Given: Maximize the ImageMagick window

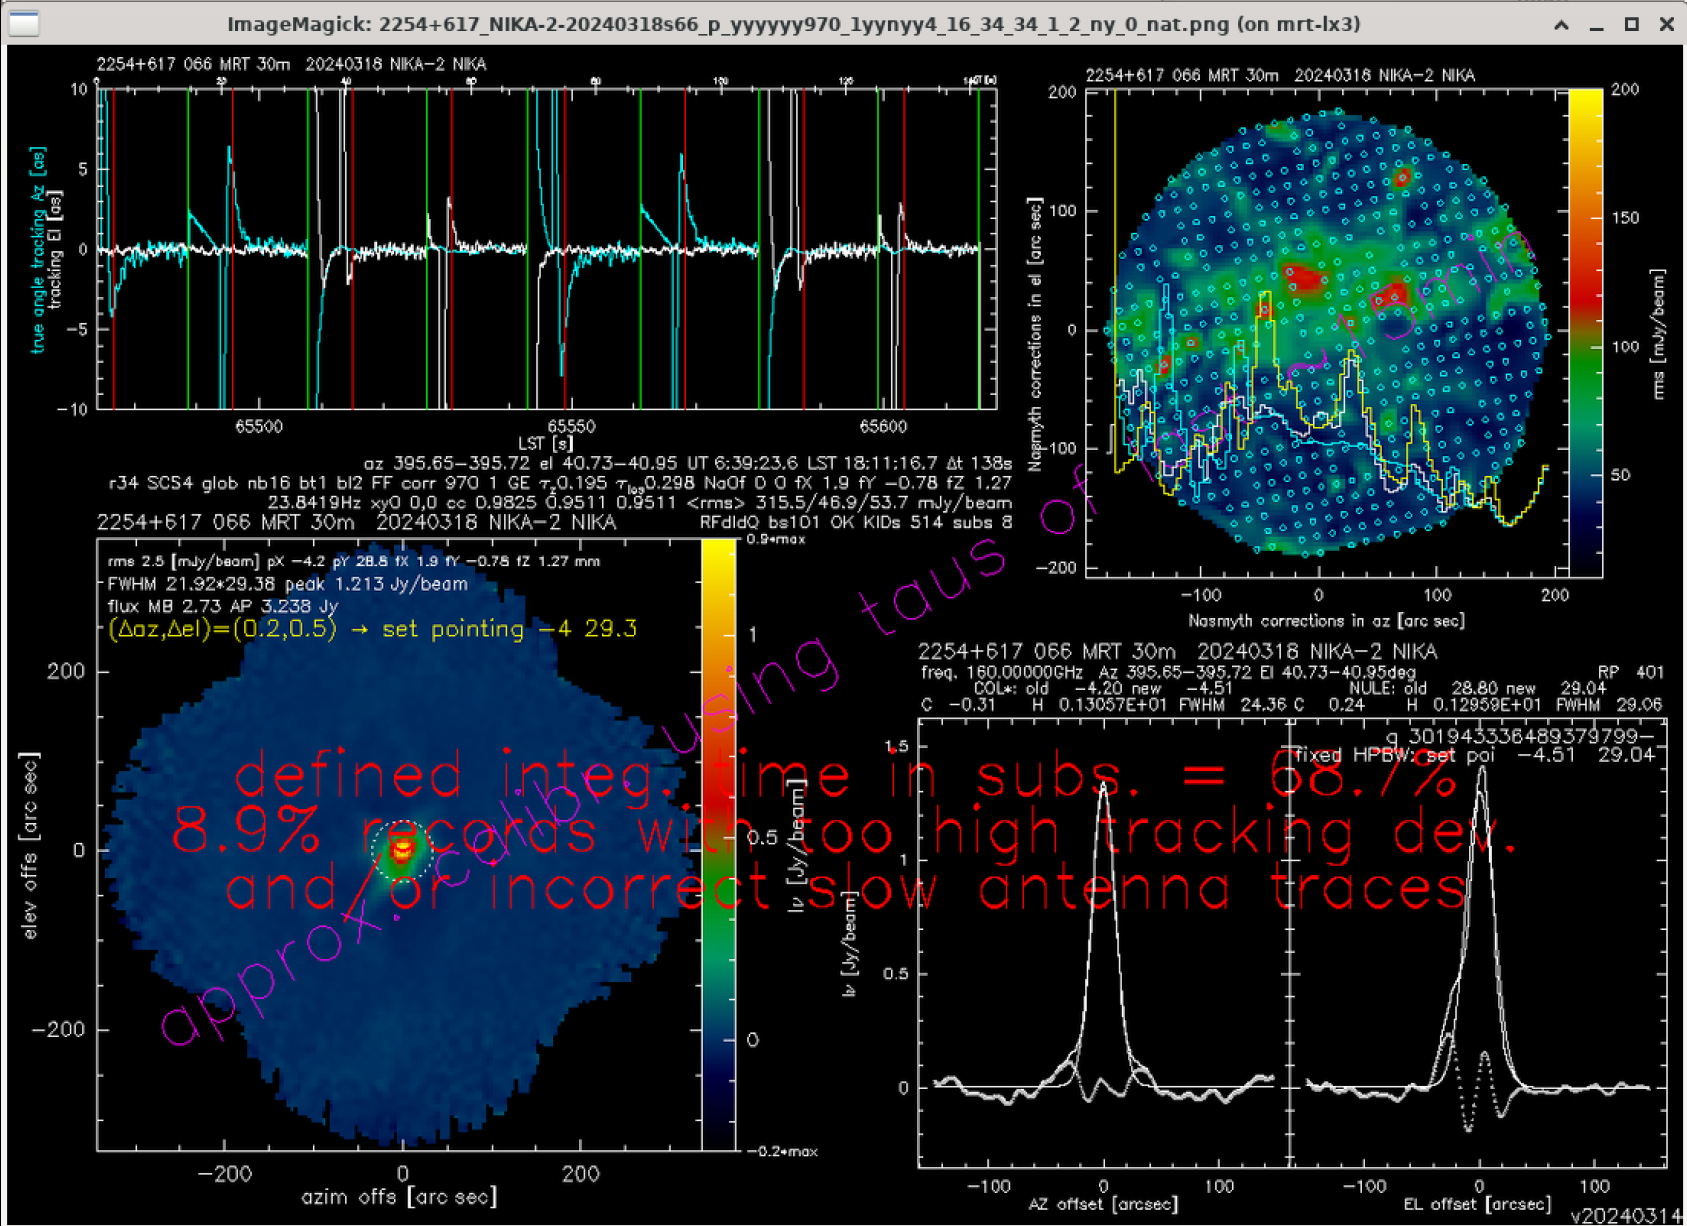Looking at the screenshot, I should pos(1631,25).
